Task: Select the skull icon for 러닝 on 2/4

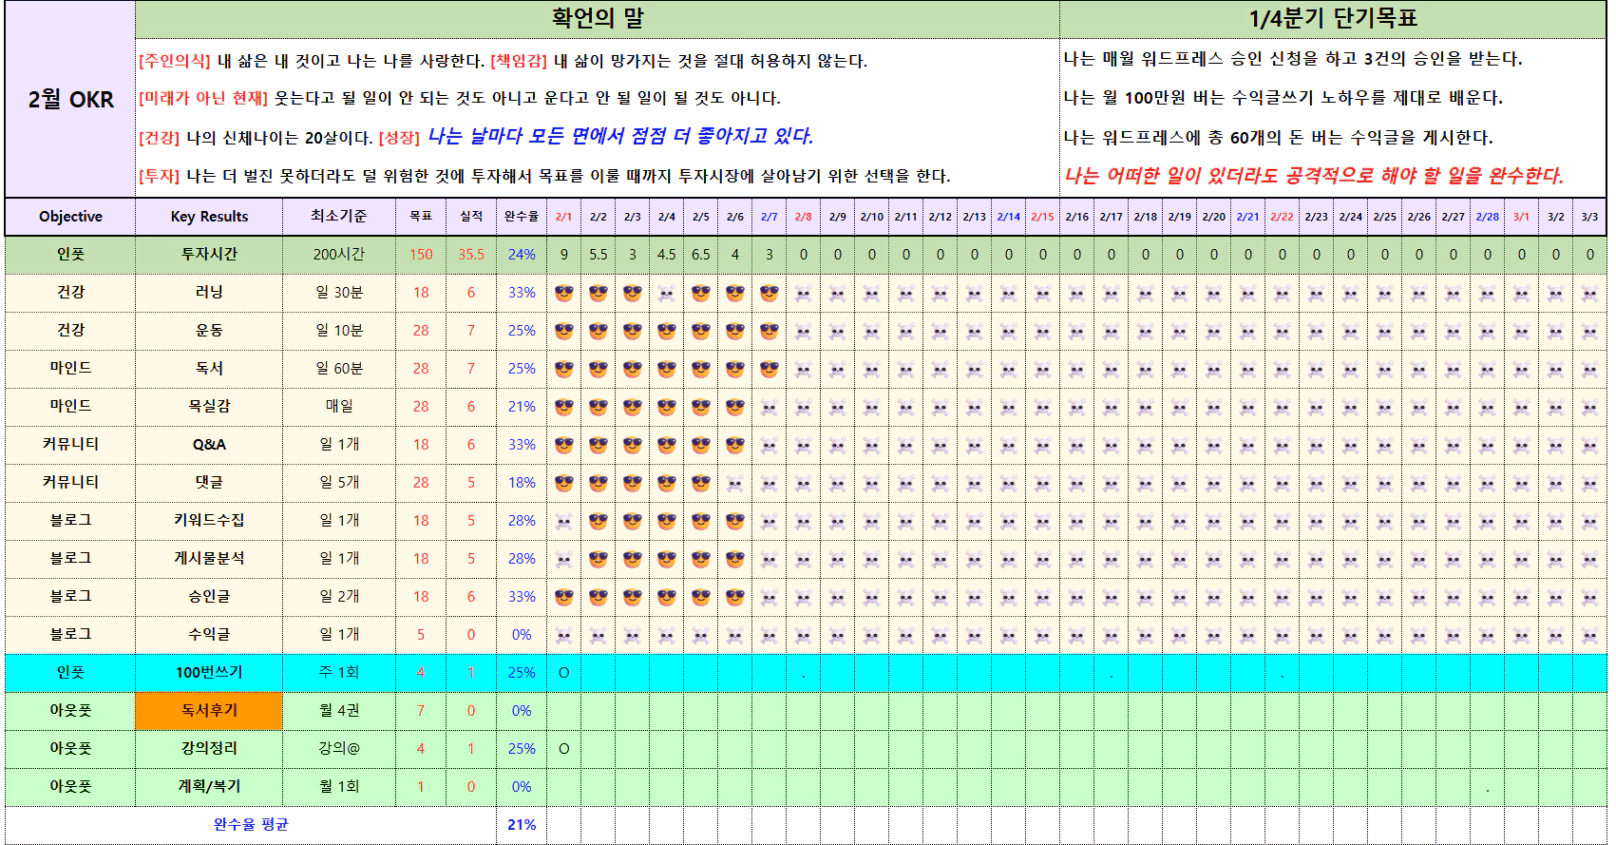Action: [x=667, y=293]
